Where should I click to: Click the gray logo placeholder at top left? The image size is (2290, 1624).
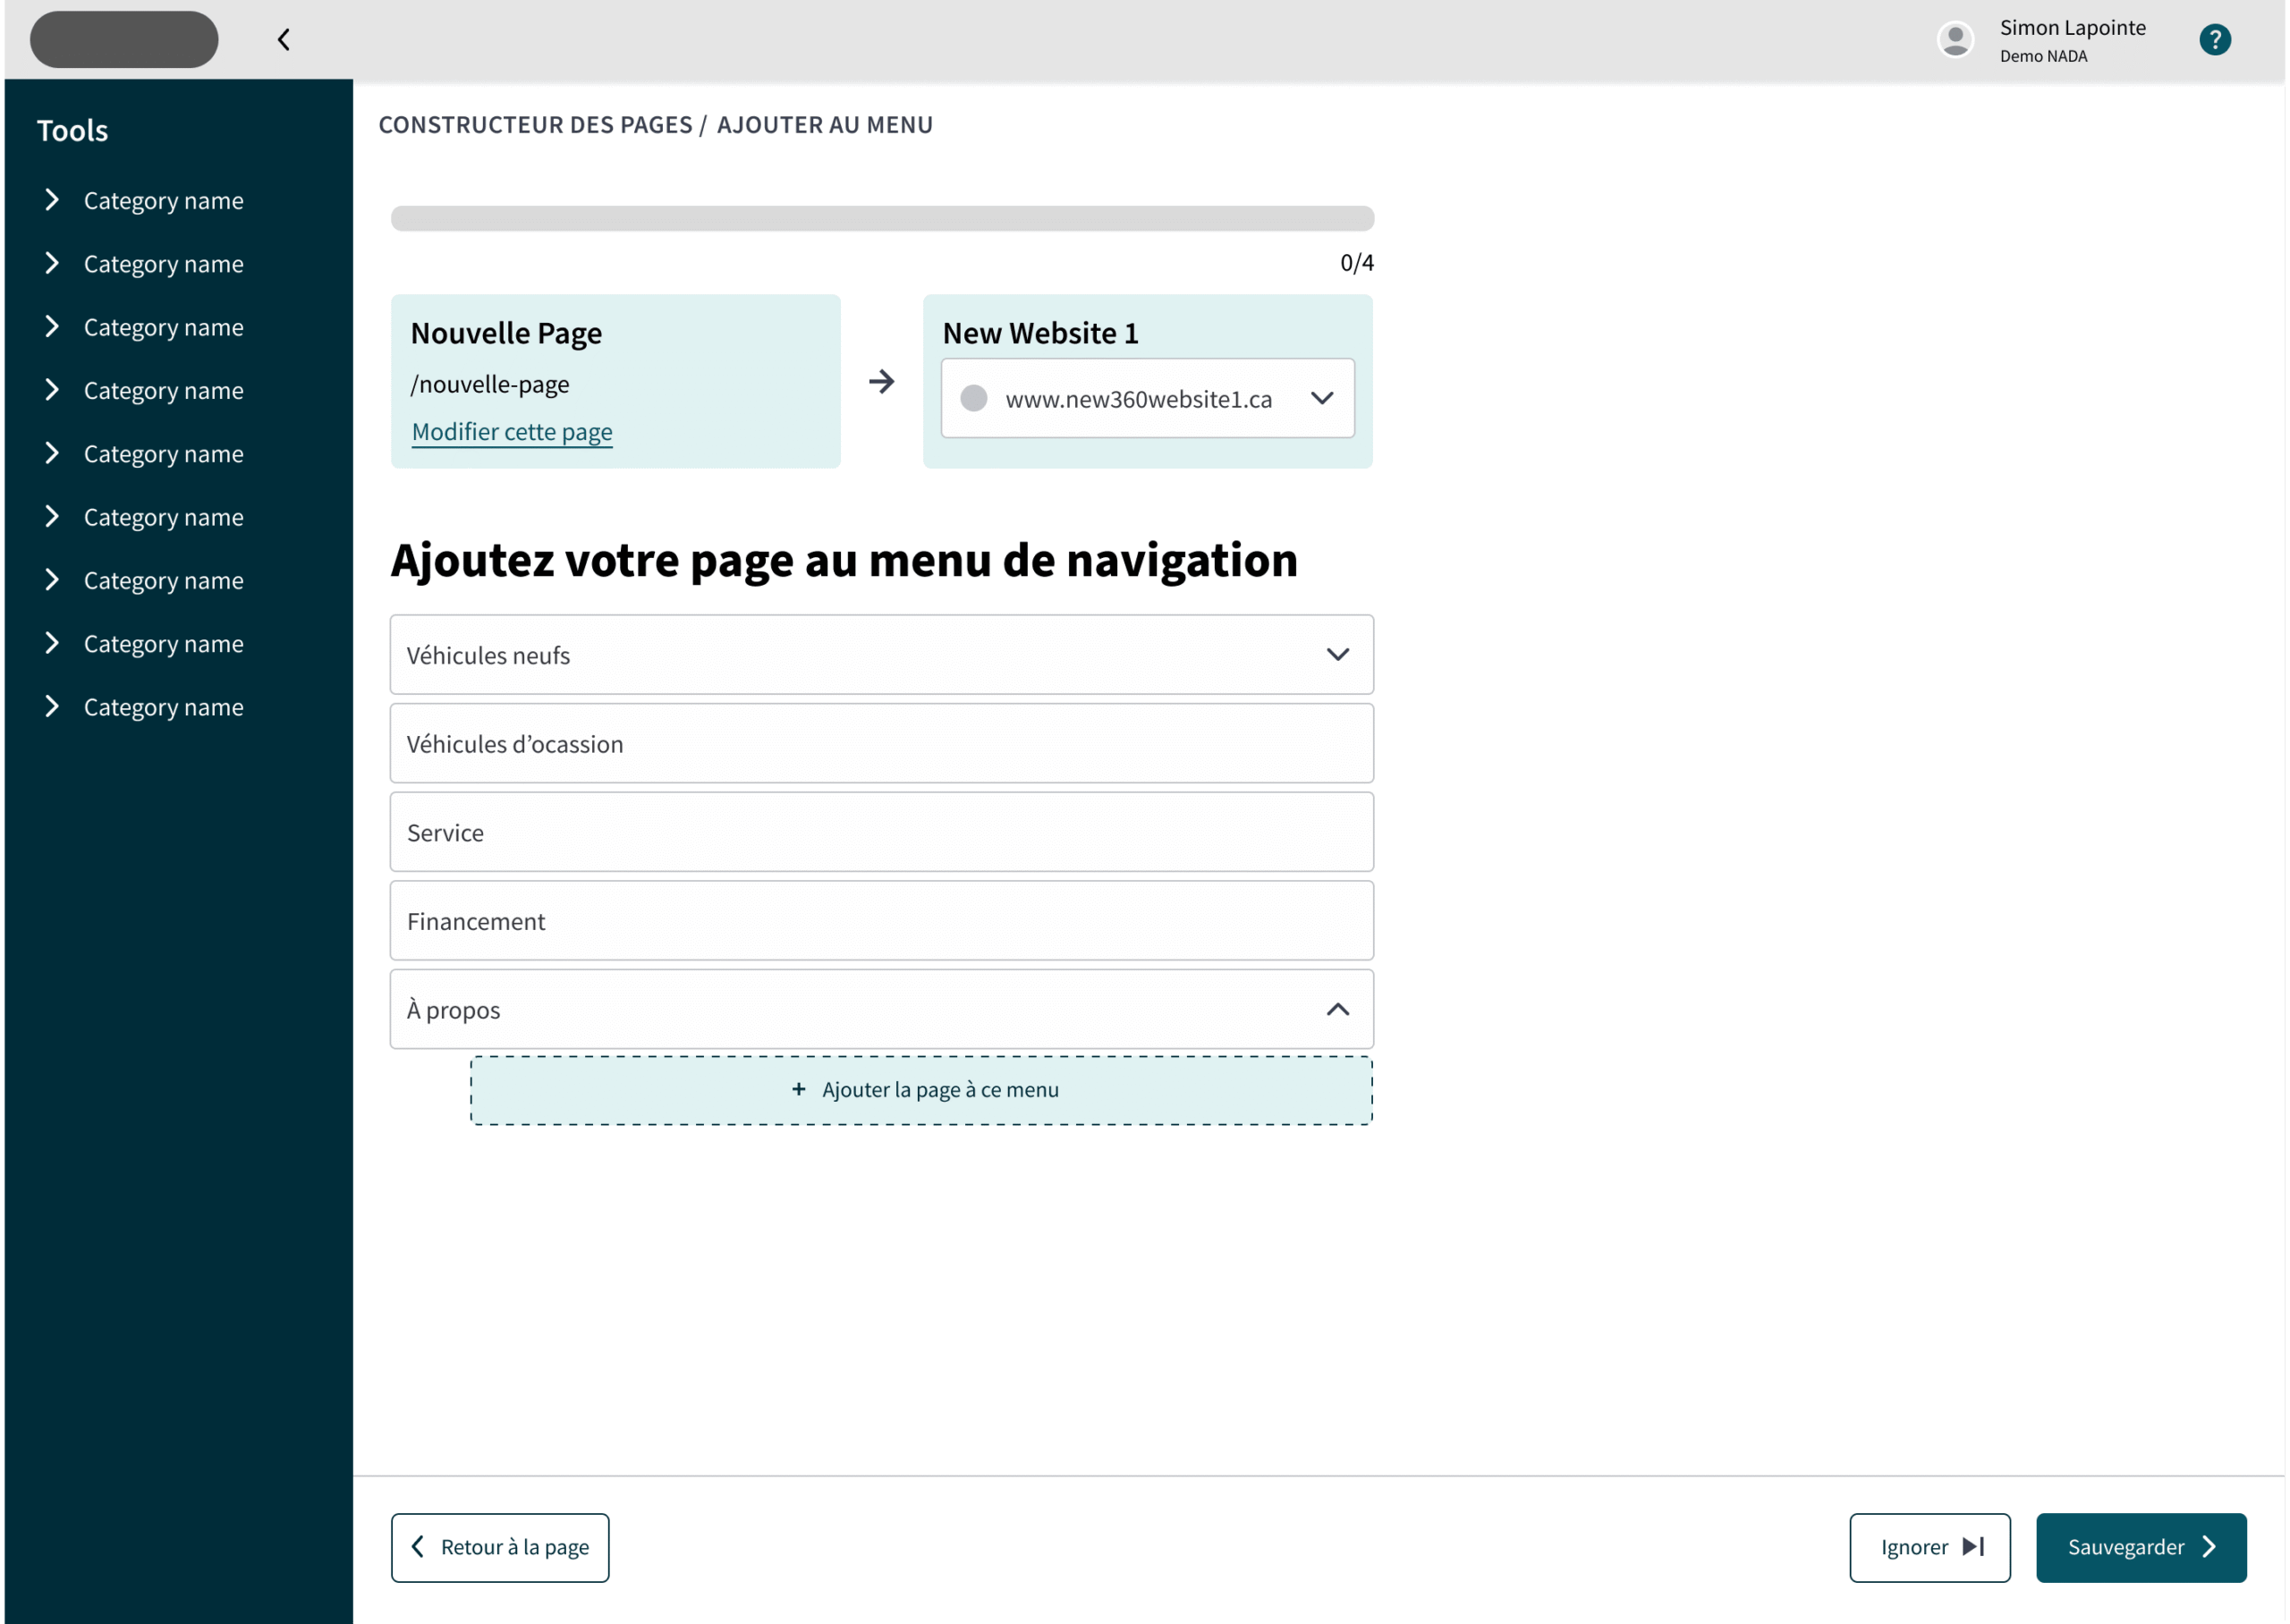coord(123,39)
